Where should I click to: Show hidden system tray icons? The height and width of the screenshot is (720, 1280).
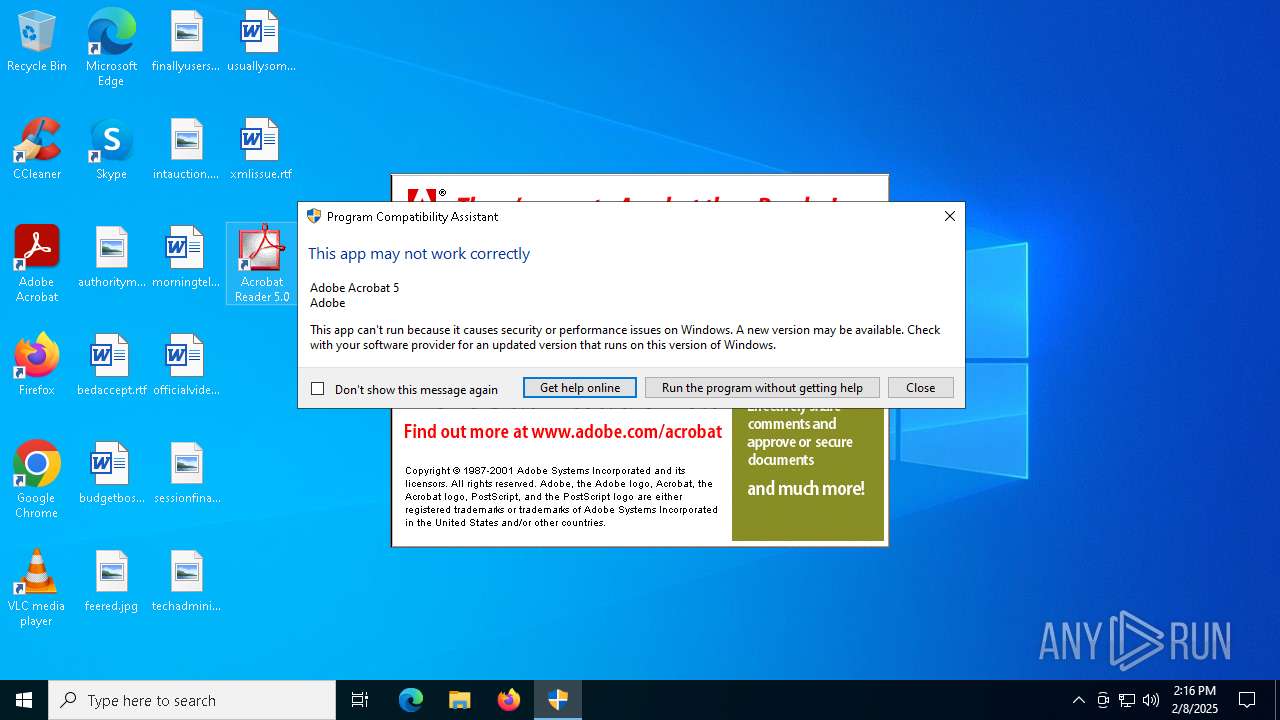1079,700
